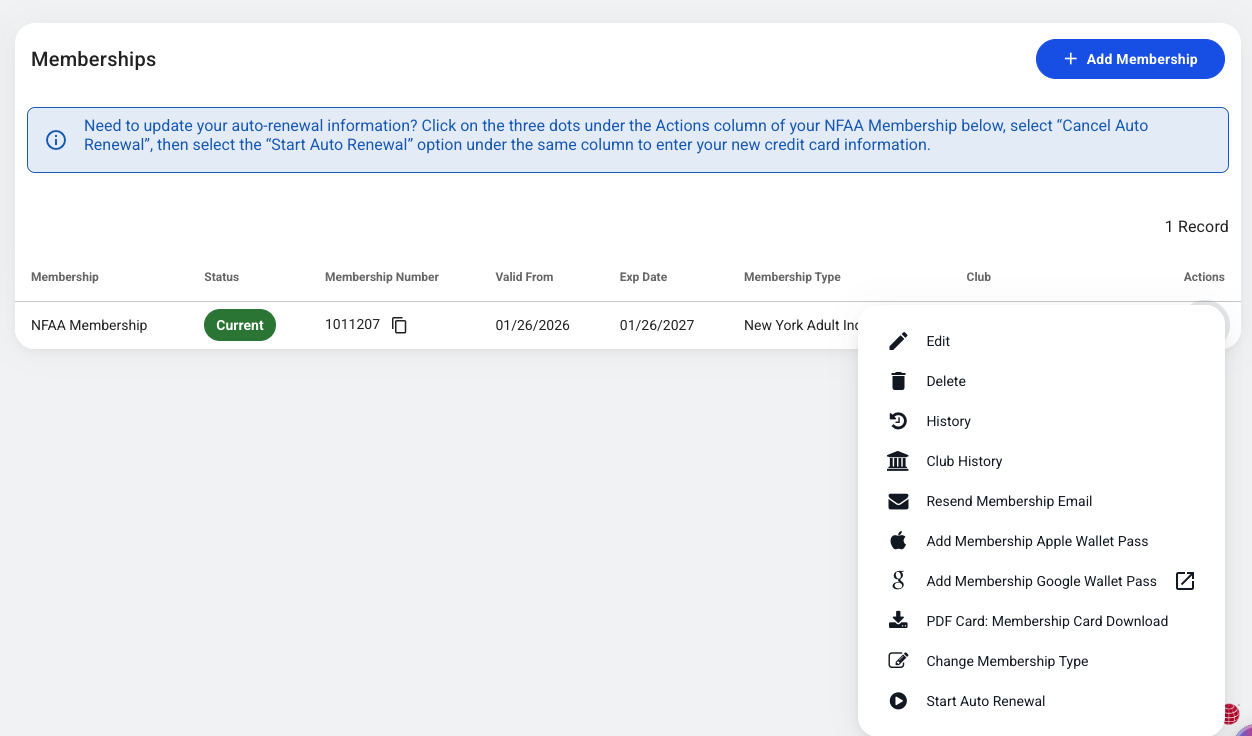The image size is (1252, 736).
Task: Click the envelope Resend Email icon
Action: pos(898,501)
